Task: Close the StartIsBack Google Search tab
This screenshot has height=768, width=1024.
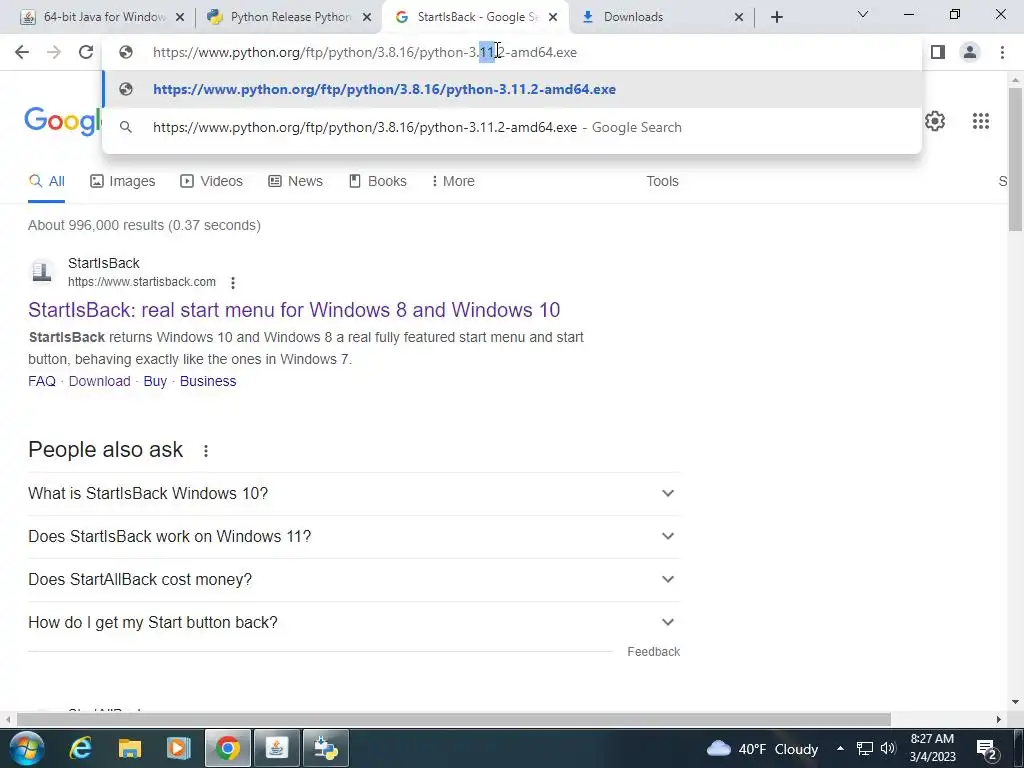Action: (x=553, y=17)
